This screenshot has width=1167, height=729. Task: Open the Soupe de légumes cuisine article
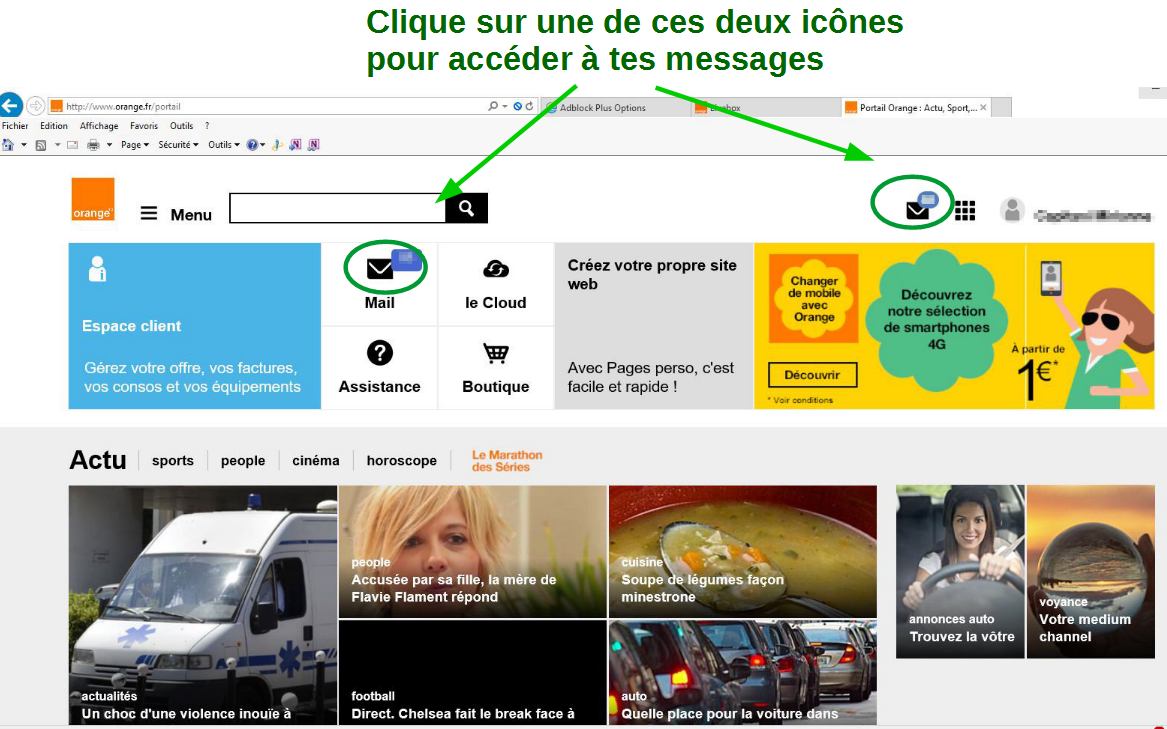point(743,552)
